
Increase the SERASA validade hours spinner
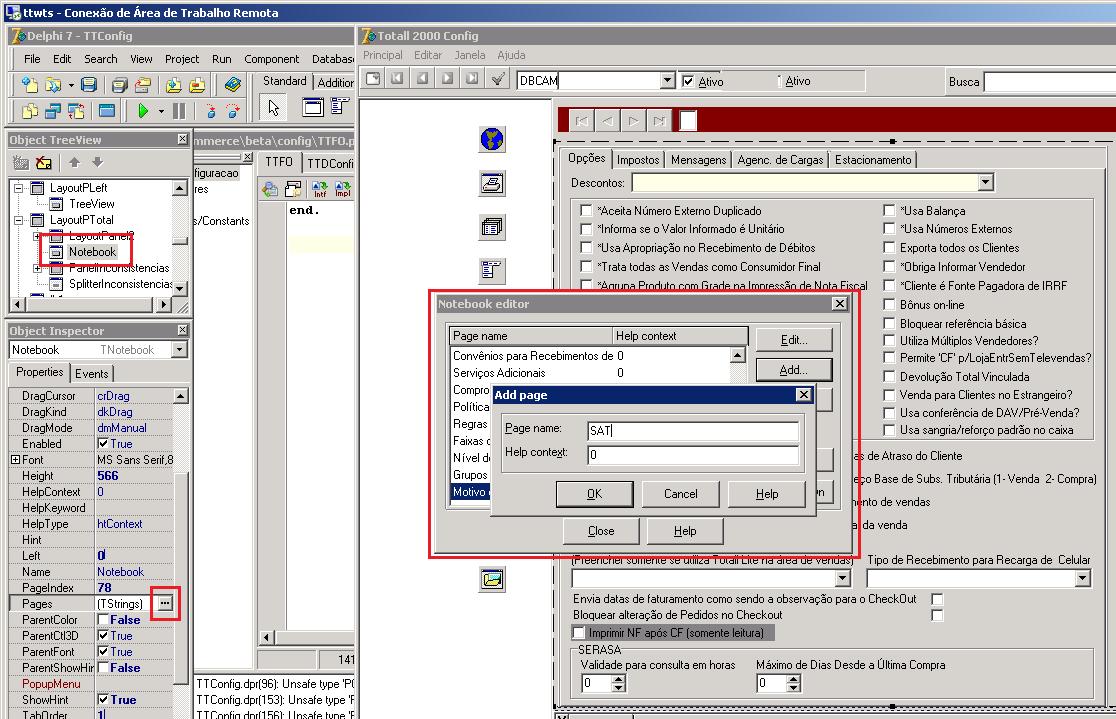tap(618, 679)
